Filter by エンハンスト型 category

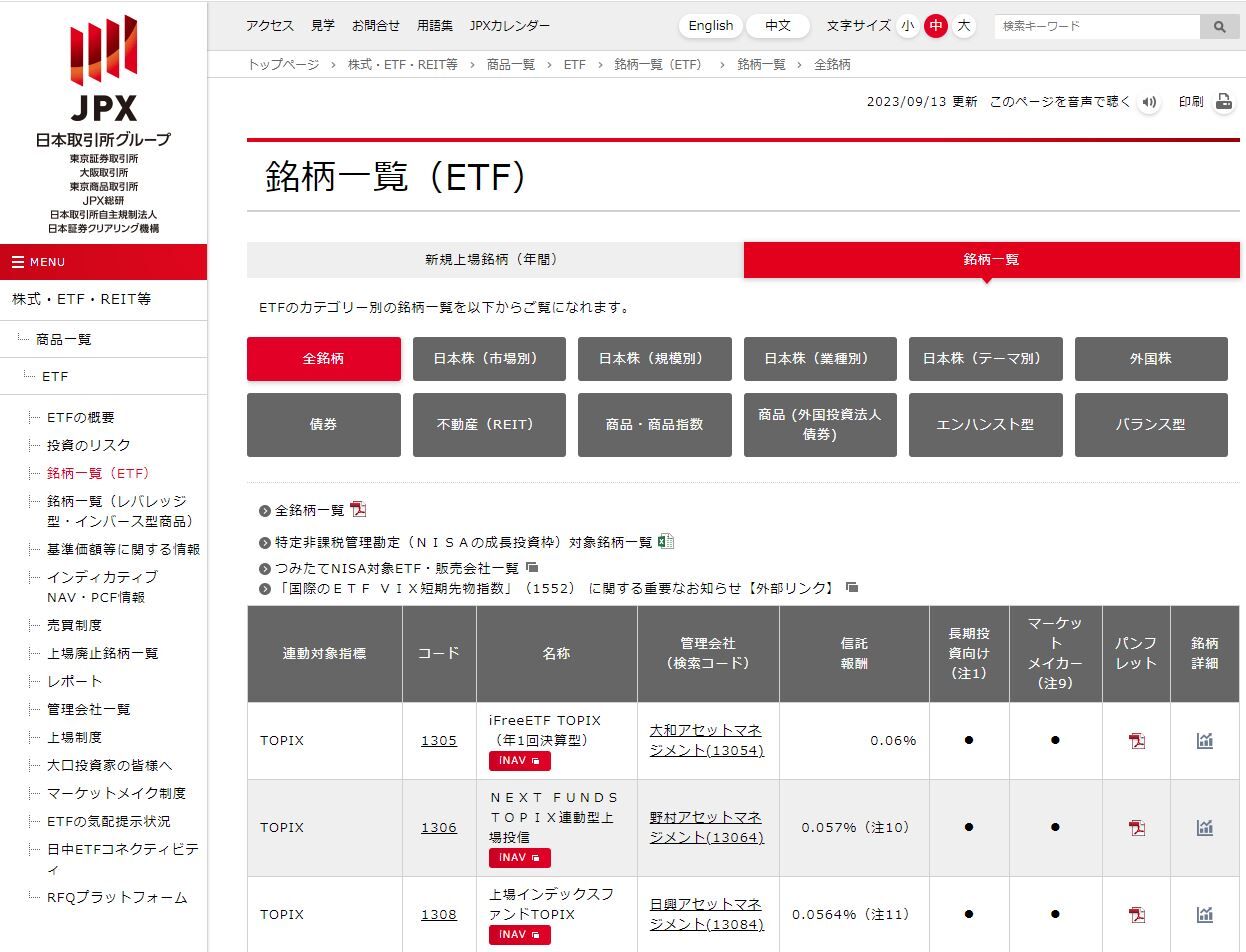coord(986,425)
